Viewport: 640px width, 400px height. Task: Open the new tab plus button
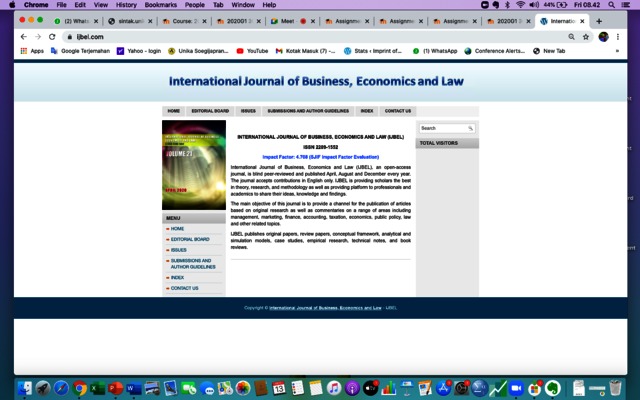pos(599,20)
